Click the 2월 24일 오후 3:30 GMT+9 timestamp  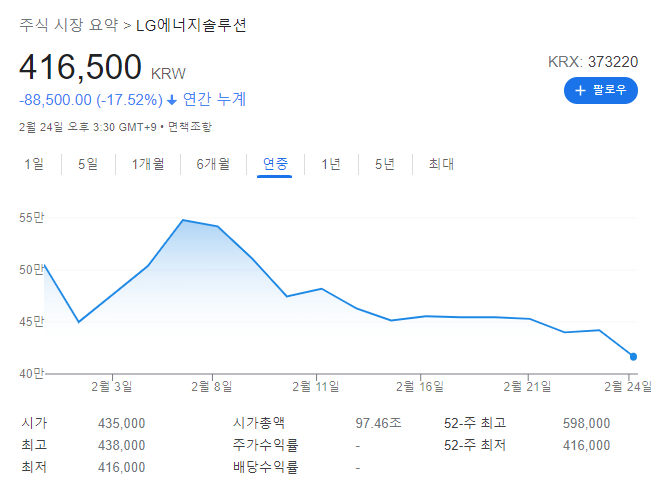tap(88, 127)
